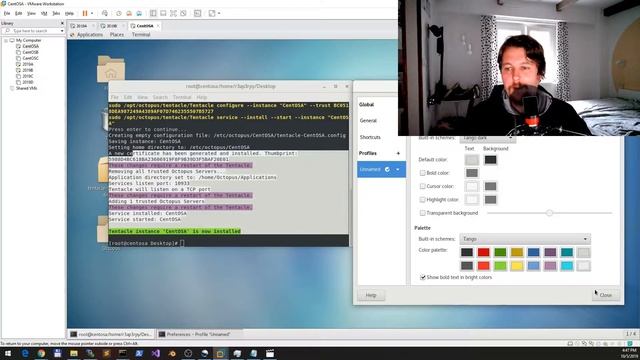Select CentOSA in the library tree
Screen dimensions: 640x360
pyautogui.click(x=30, y=47)
